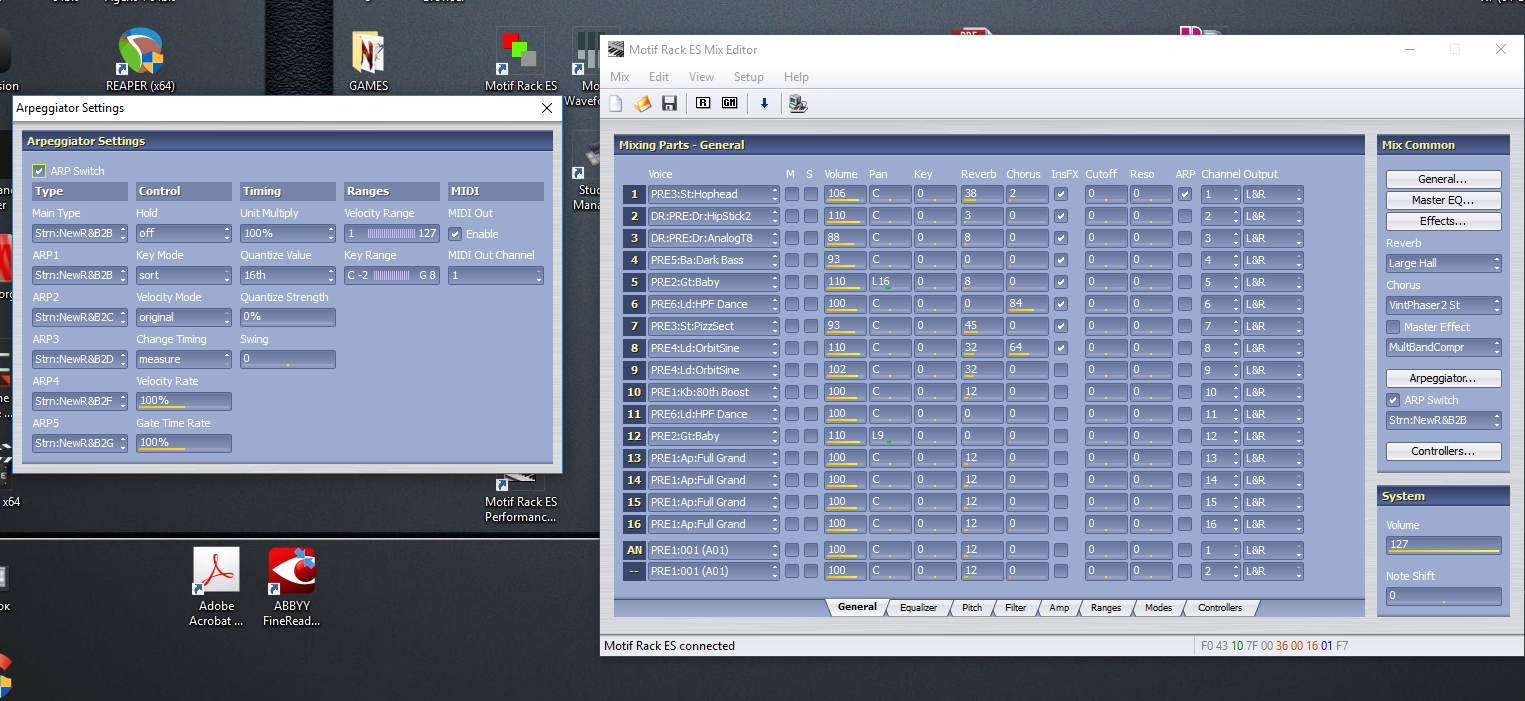Click the GM toolbar icon
Screen dimensions: 1525x701
tap(730, 103)
